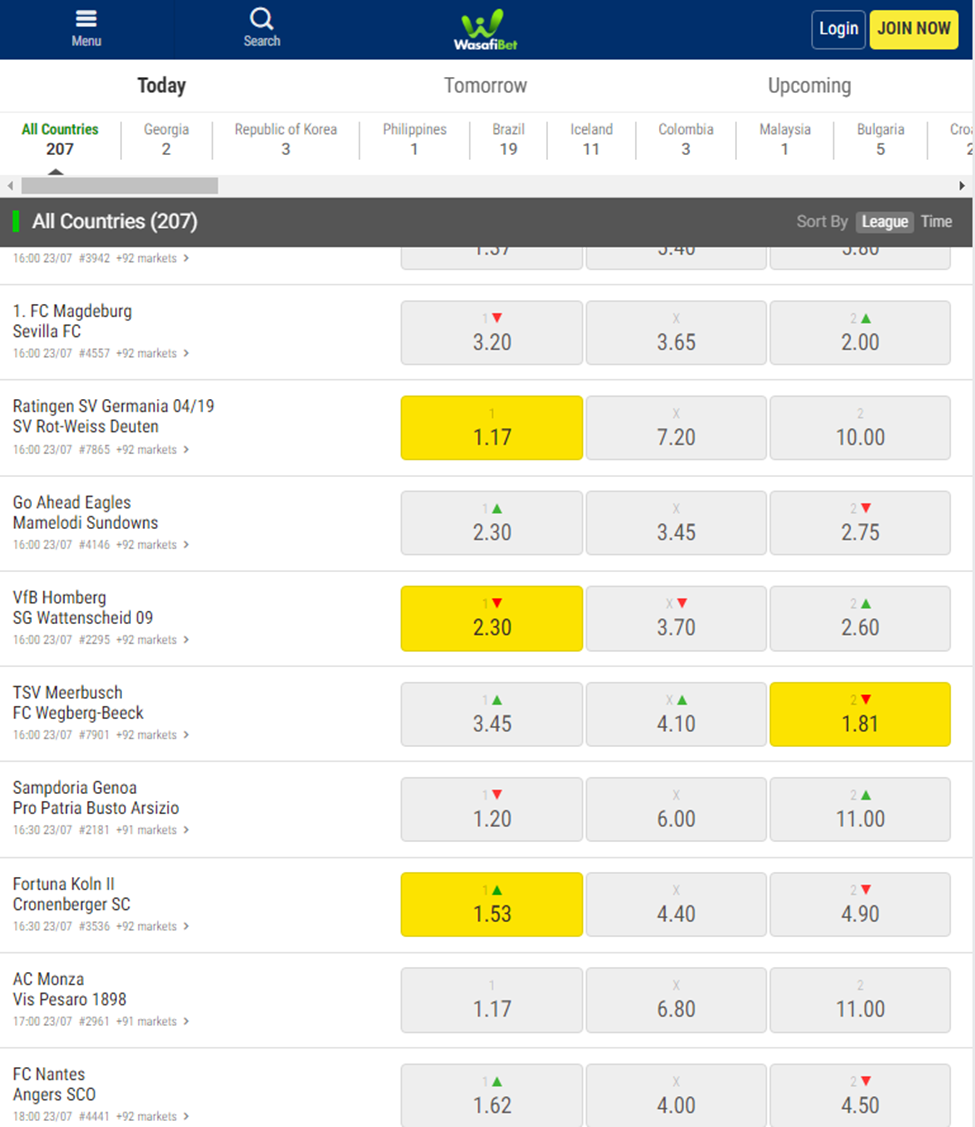The image size is (975, 1127).
Task: Filter matches by Iceland
Action: 591,139
